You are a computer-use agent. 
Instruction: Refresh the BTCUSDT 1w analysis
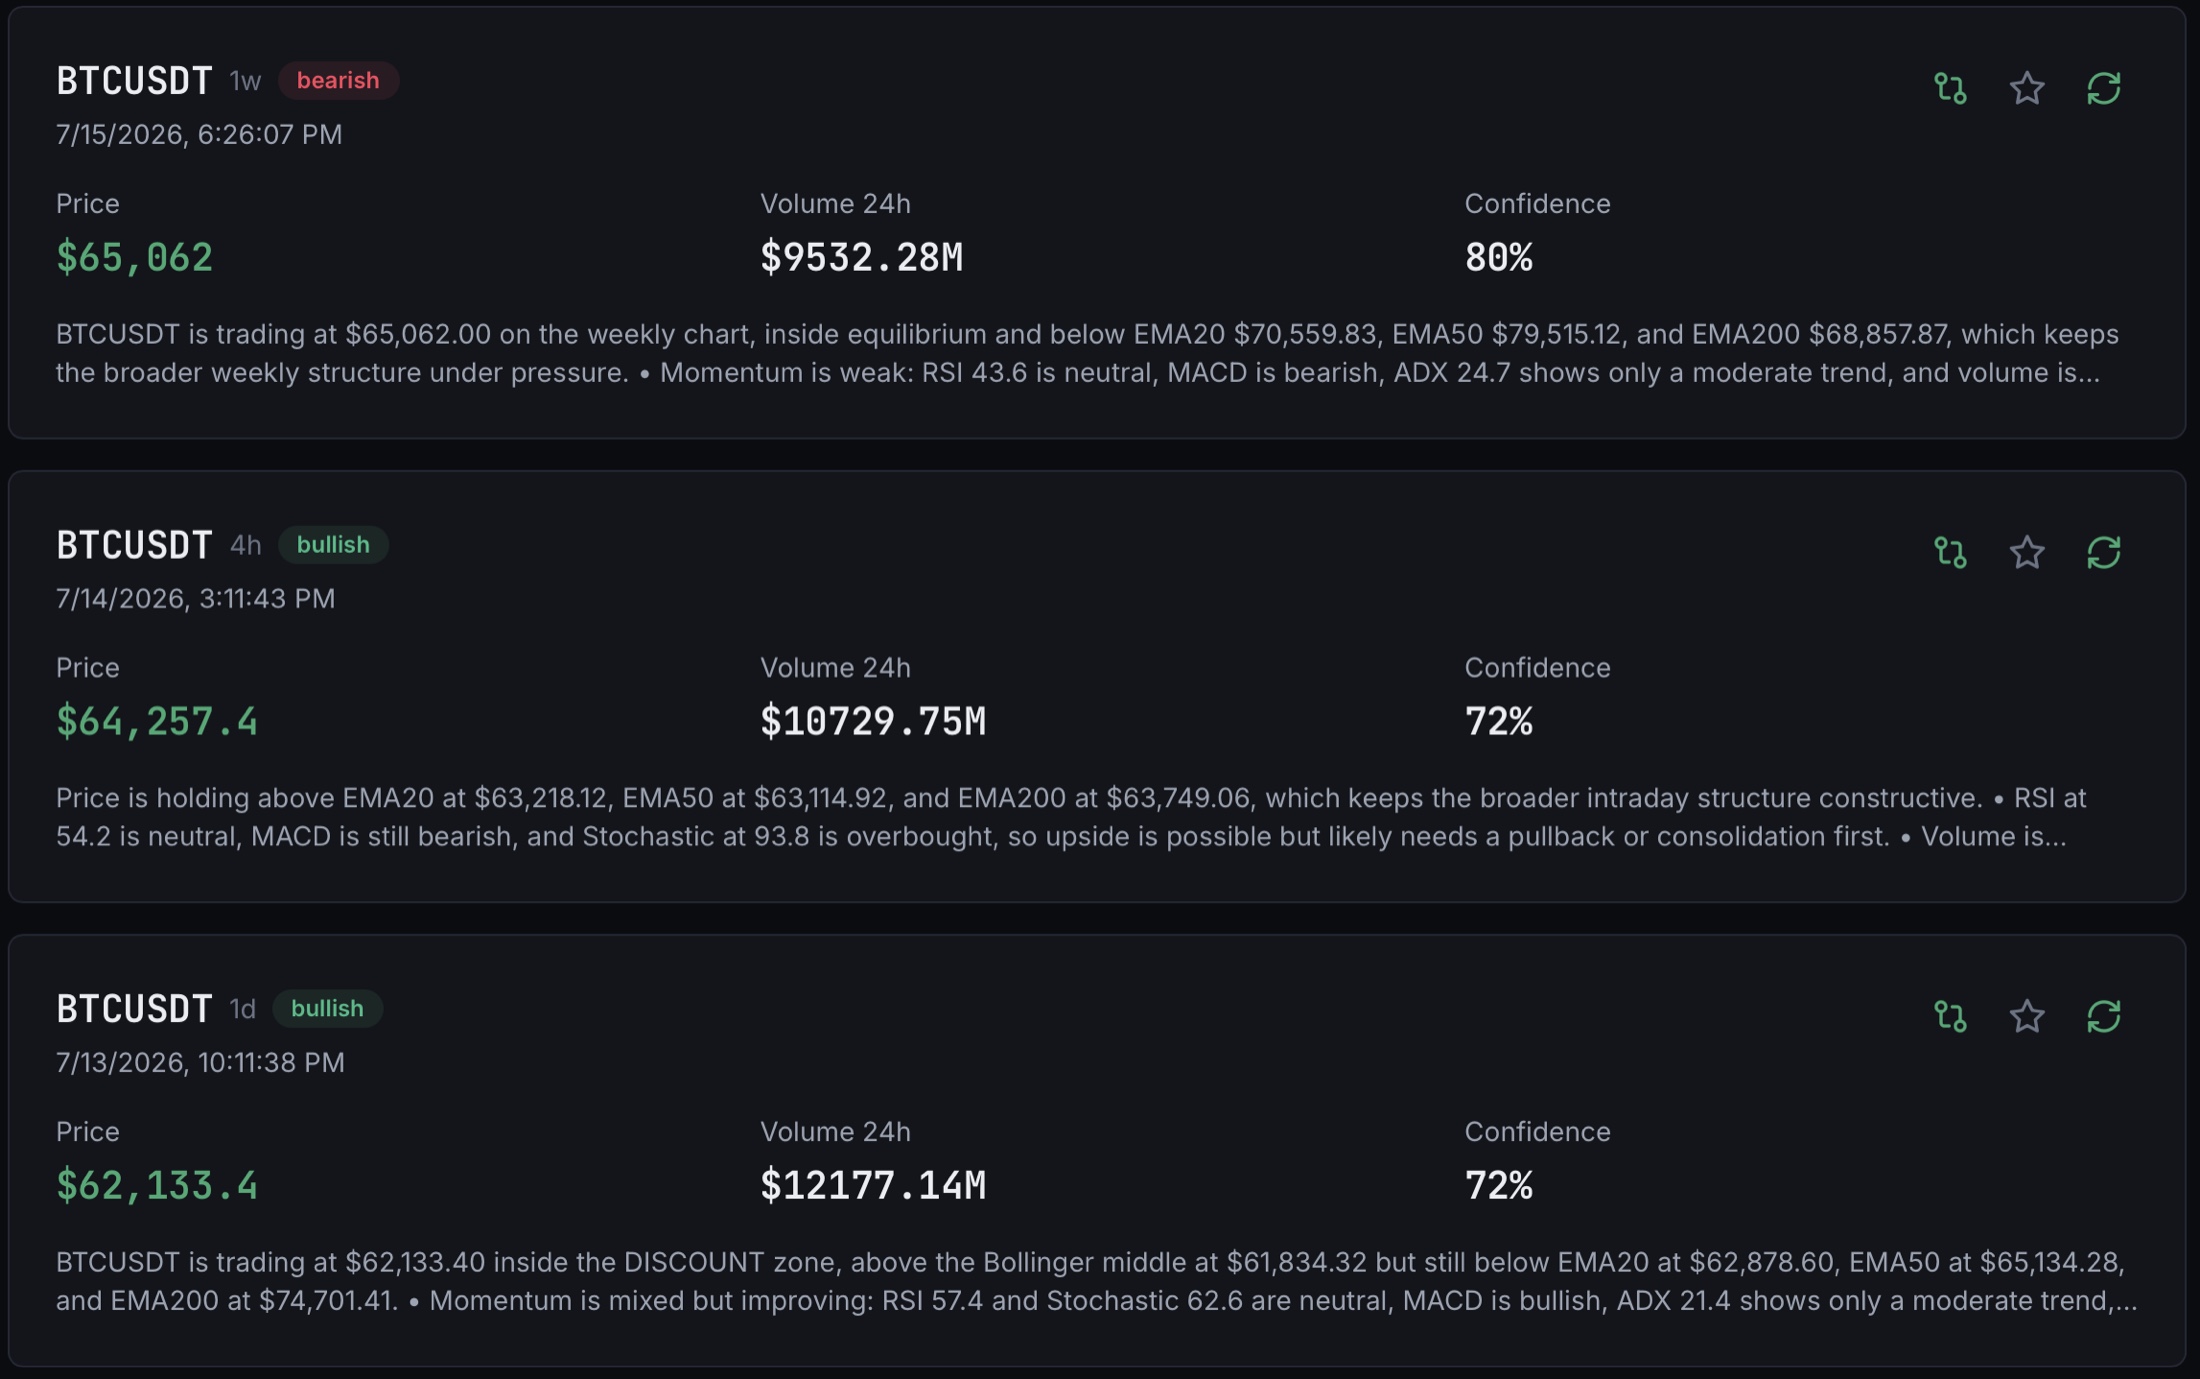[x=2104, y=88]
